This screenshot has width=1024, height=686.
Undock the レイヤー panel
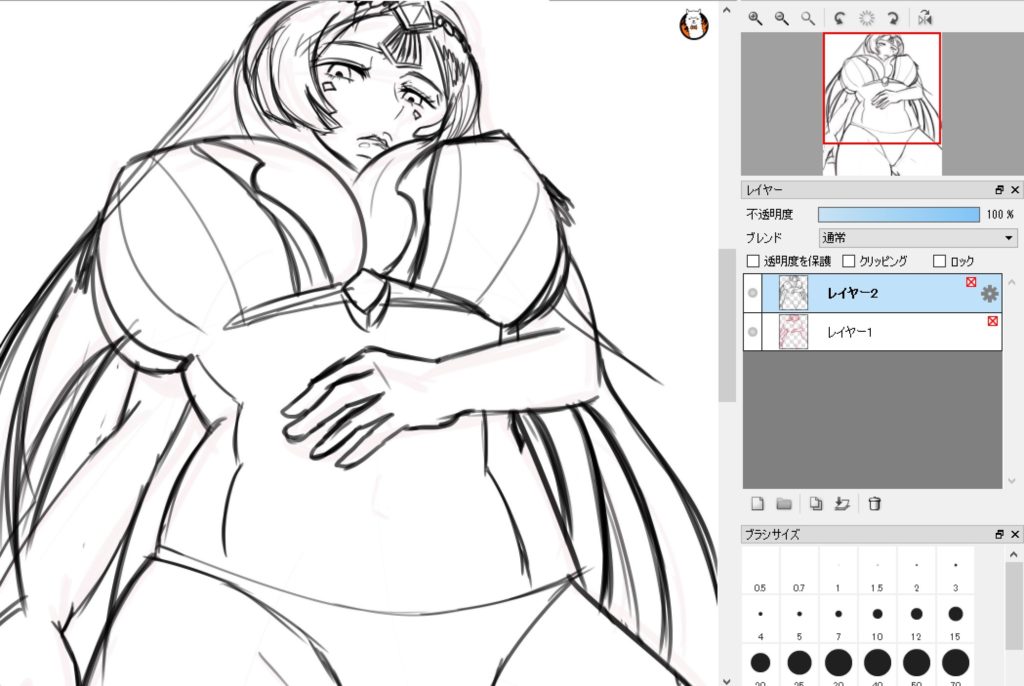(x=999, y=190)
